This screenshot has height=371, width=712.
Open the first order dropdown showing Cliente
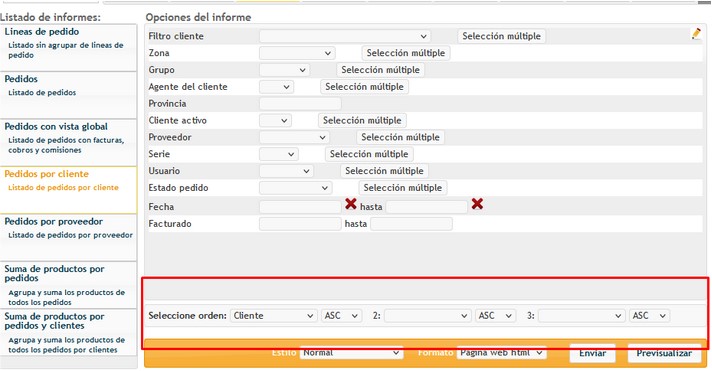coord(273,316)
